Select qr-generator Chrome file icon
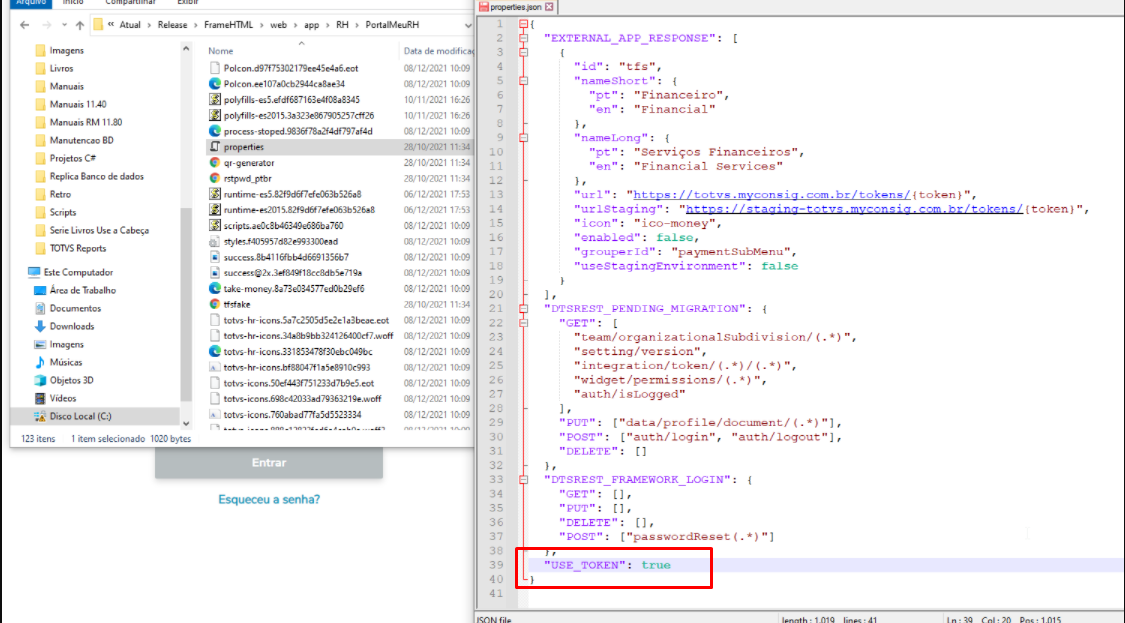1125x623 pixels. point(215,162)
